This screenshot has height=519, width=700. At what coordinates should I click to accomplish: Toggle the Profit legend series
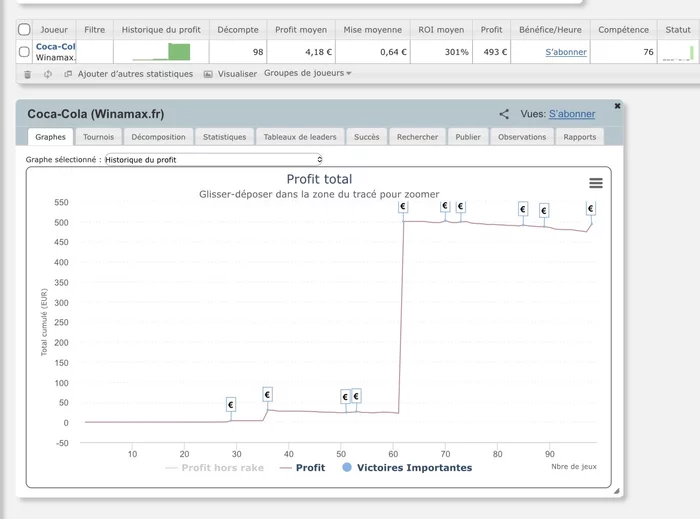click(302, 468)
